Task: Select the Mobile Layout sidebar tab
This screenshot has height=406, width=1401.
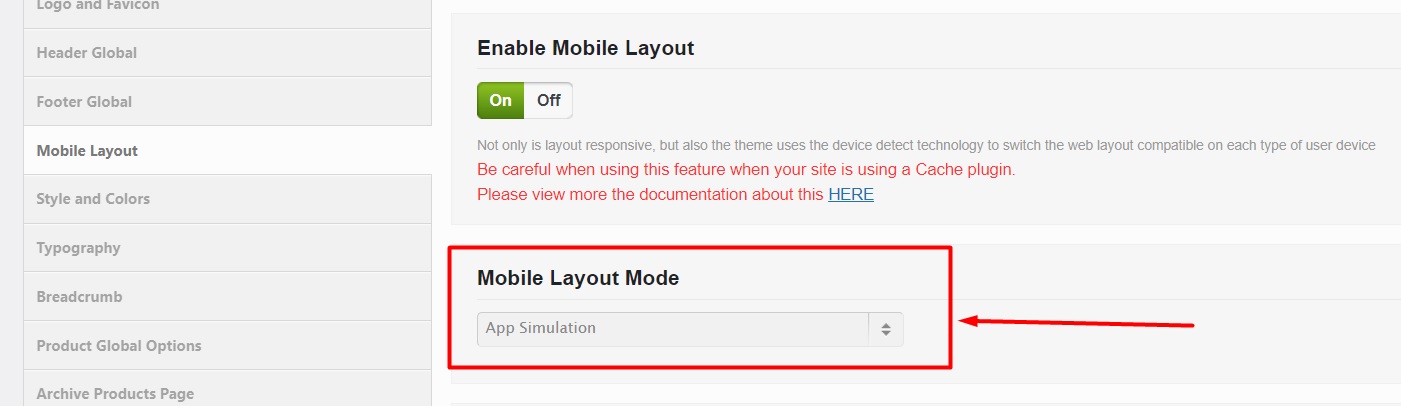Action: pos(87,150)
